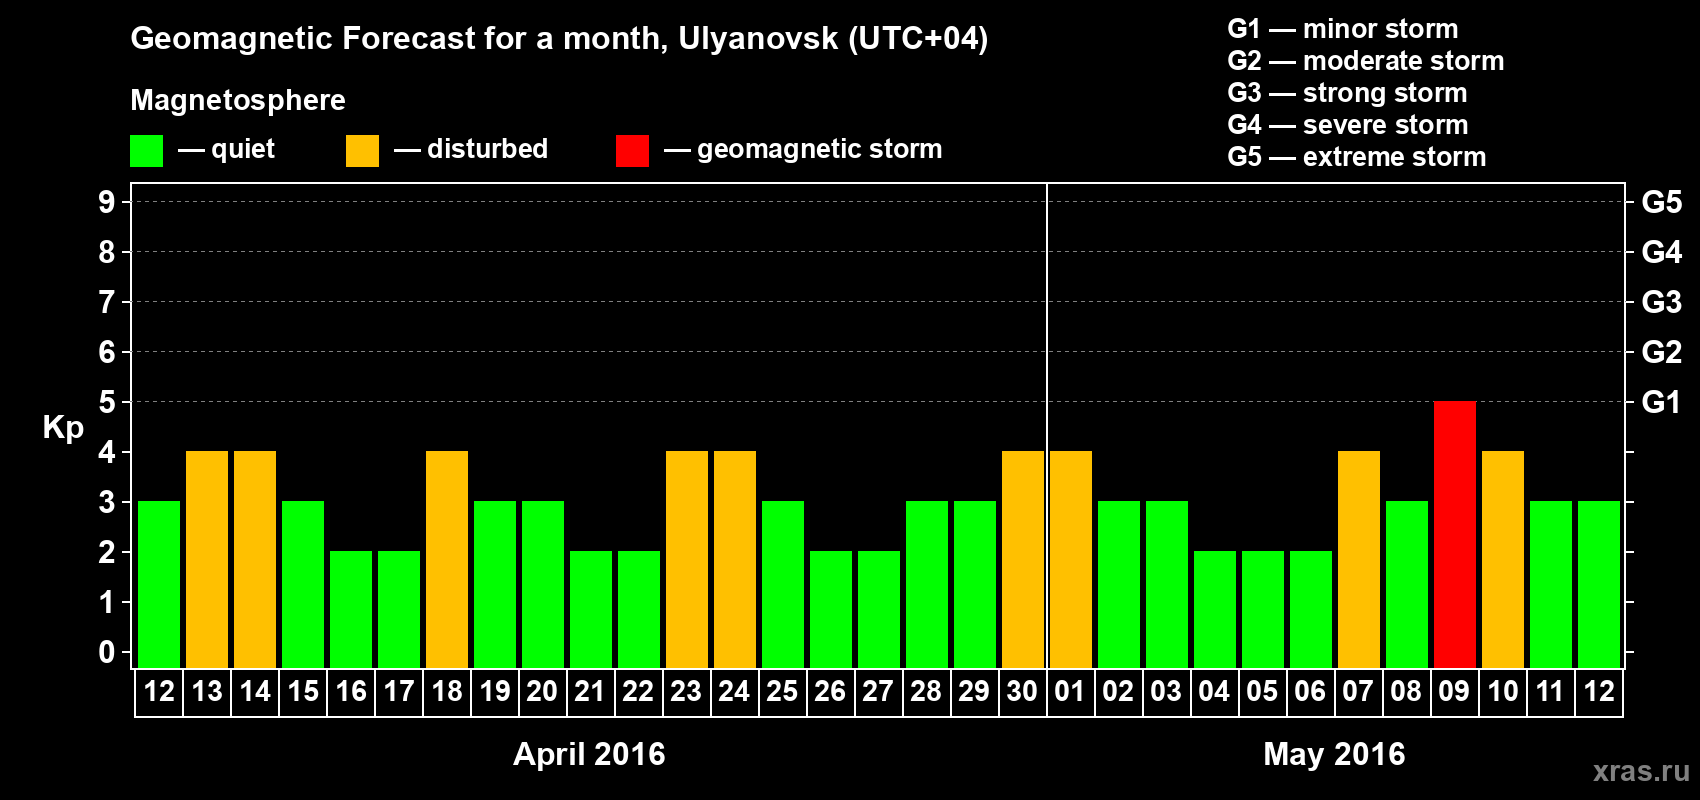Click the Kp value '0' on left axis
The image size is (1700, 800).
(107, 652)
